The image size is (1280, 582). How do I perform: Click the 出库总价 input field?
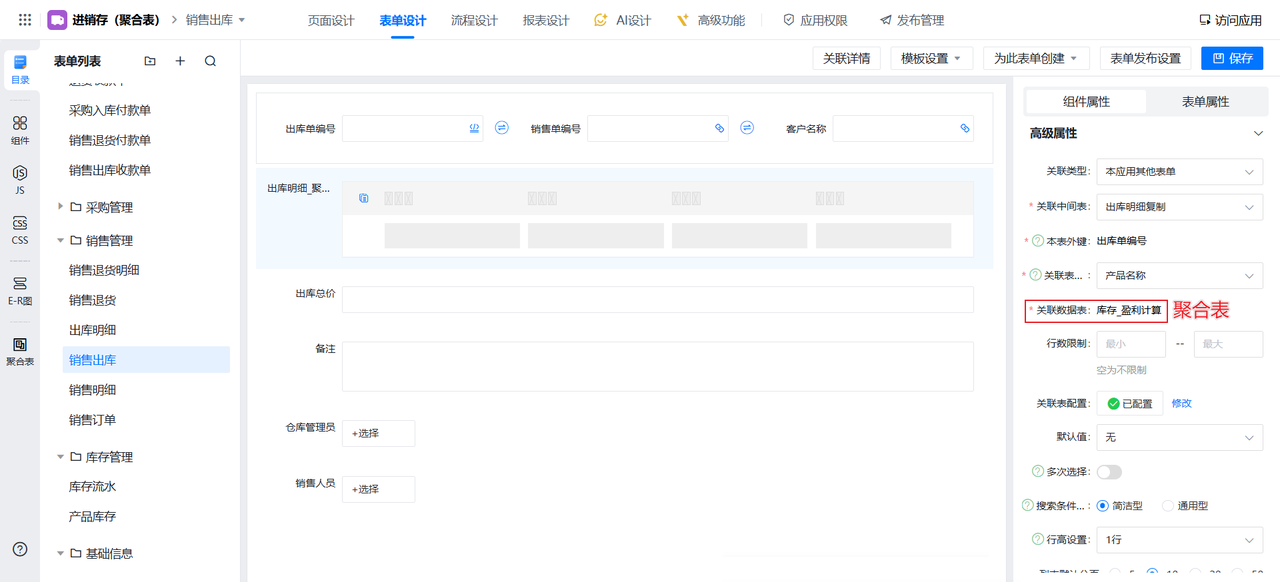[x=657, y=300]
